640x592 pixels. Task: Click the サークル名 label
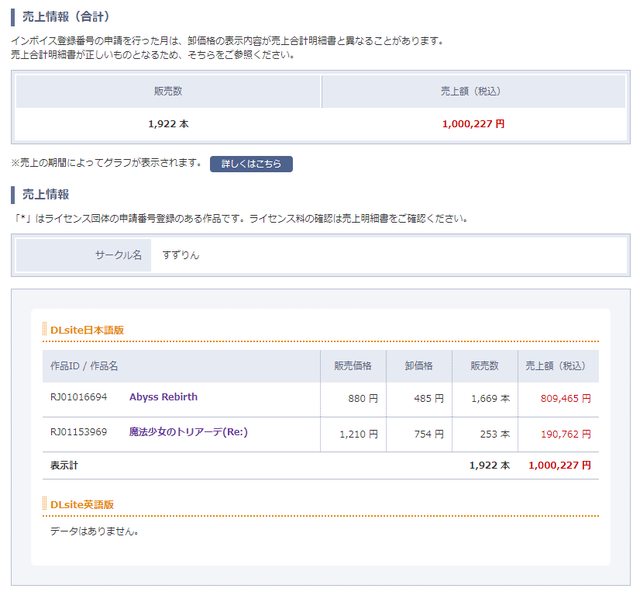coord(118,255)
